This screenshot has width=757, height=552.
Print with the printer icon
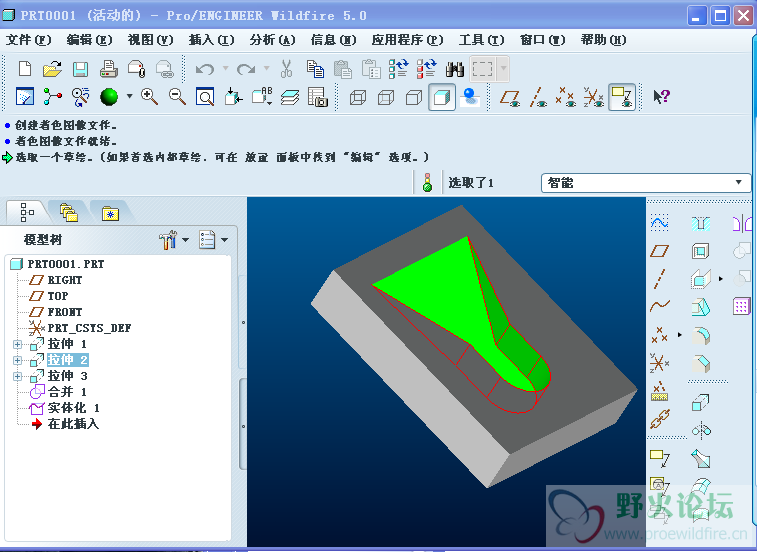click(x=109, y=69)
